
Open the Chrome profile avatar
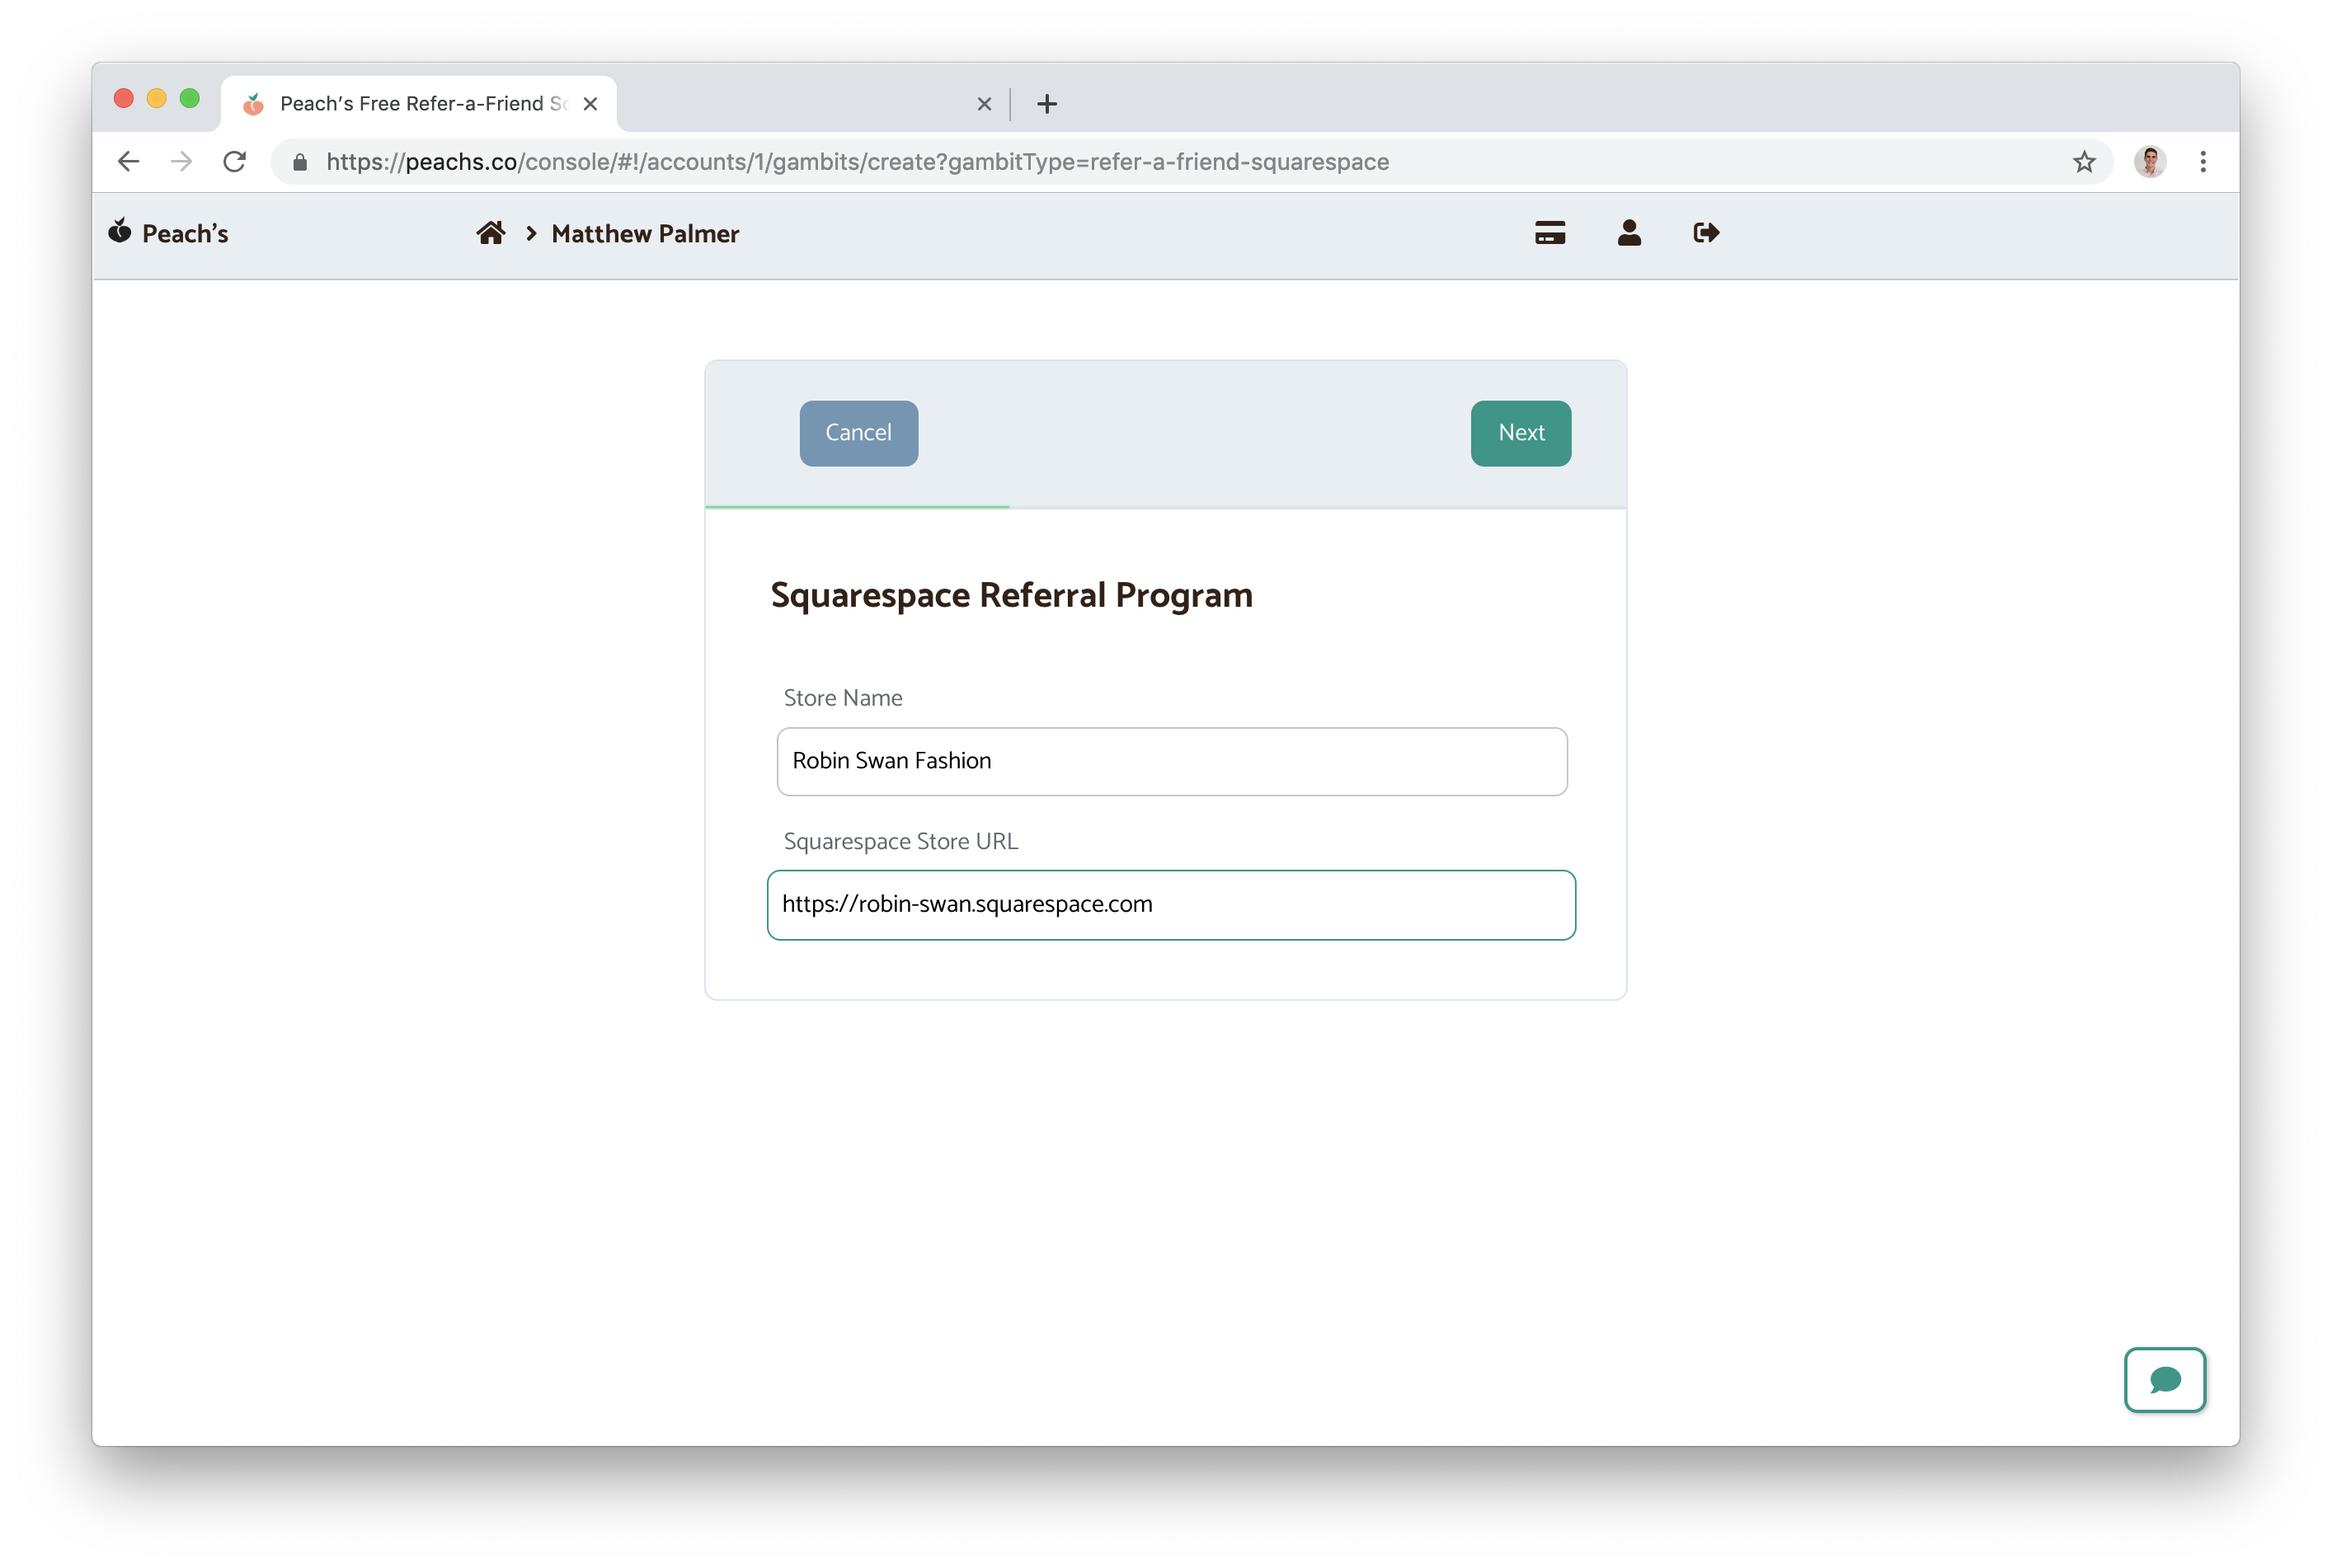coord(2149,162)
